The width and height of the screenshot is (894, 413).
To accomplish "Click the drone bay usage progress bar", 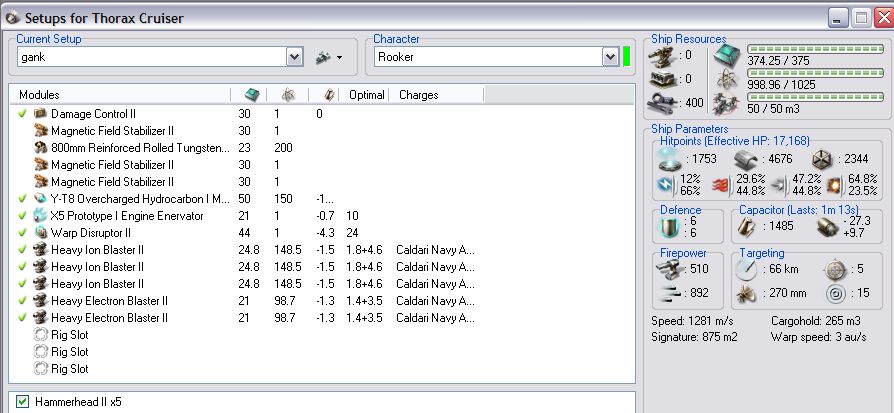I will 816,98.
